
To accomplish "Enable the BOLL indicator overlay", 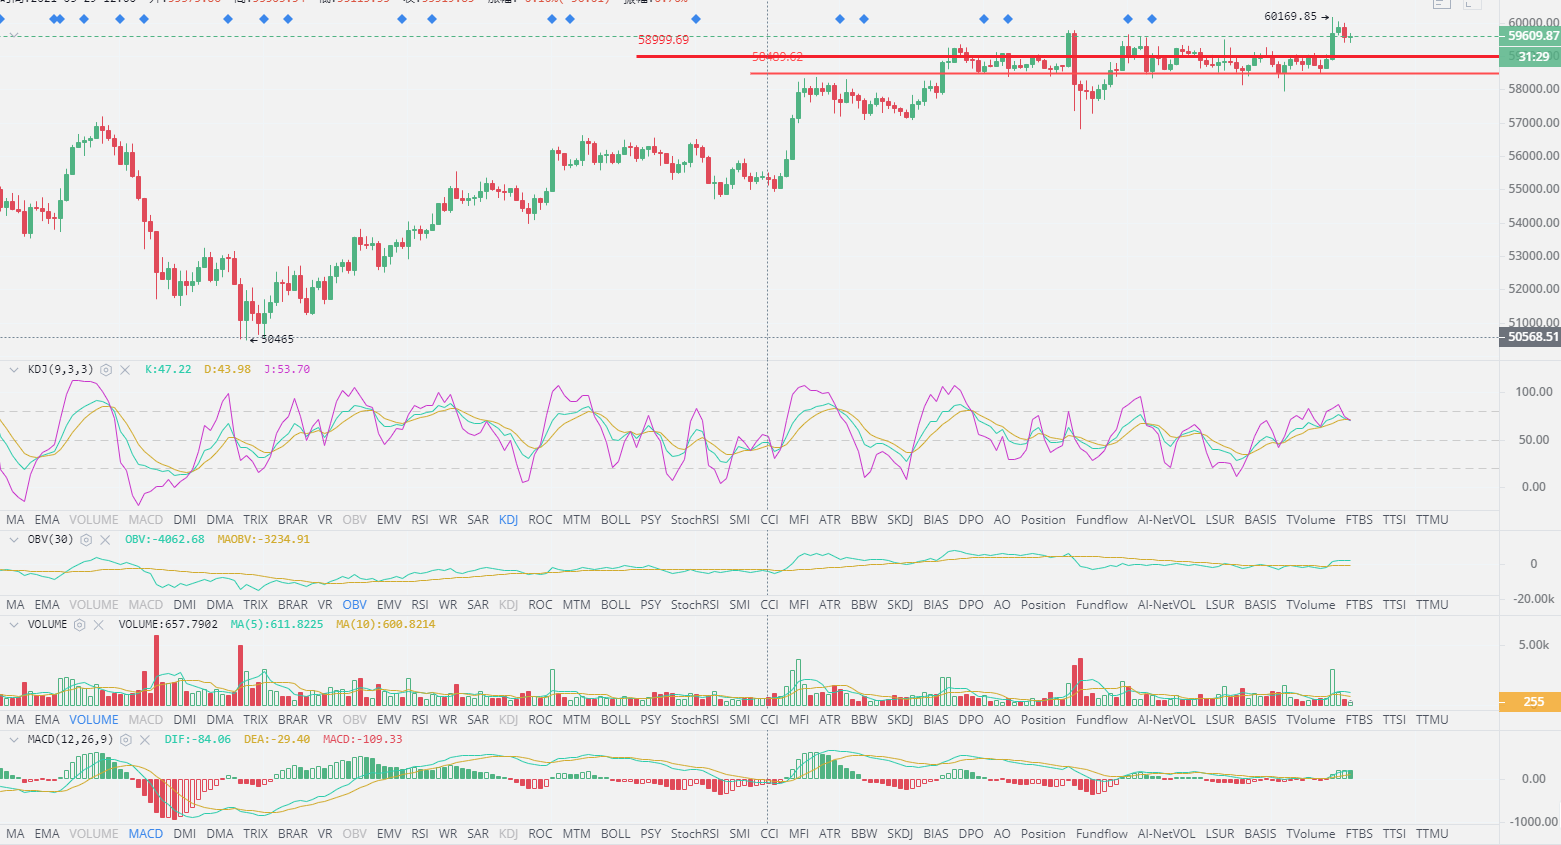I will pyautogui.click(x=615, y=519).
